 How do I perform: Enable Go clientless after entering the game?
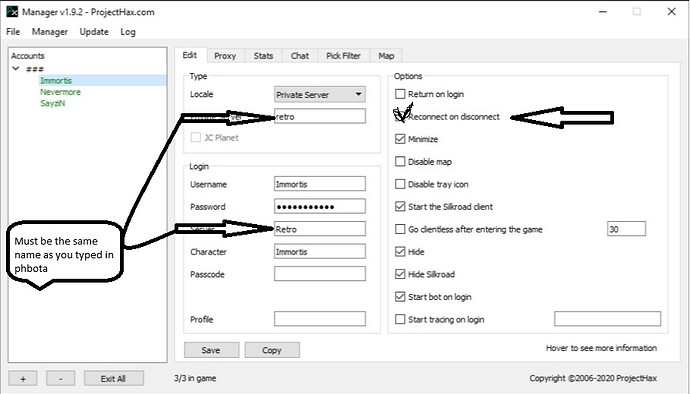tap(400, 229)
